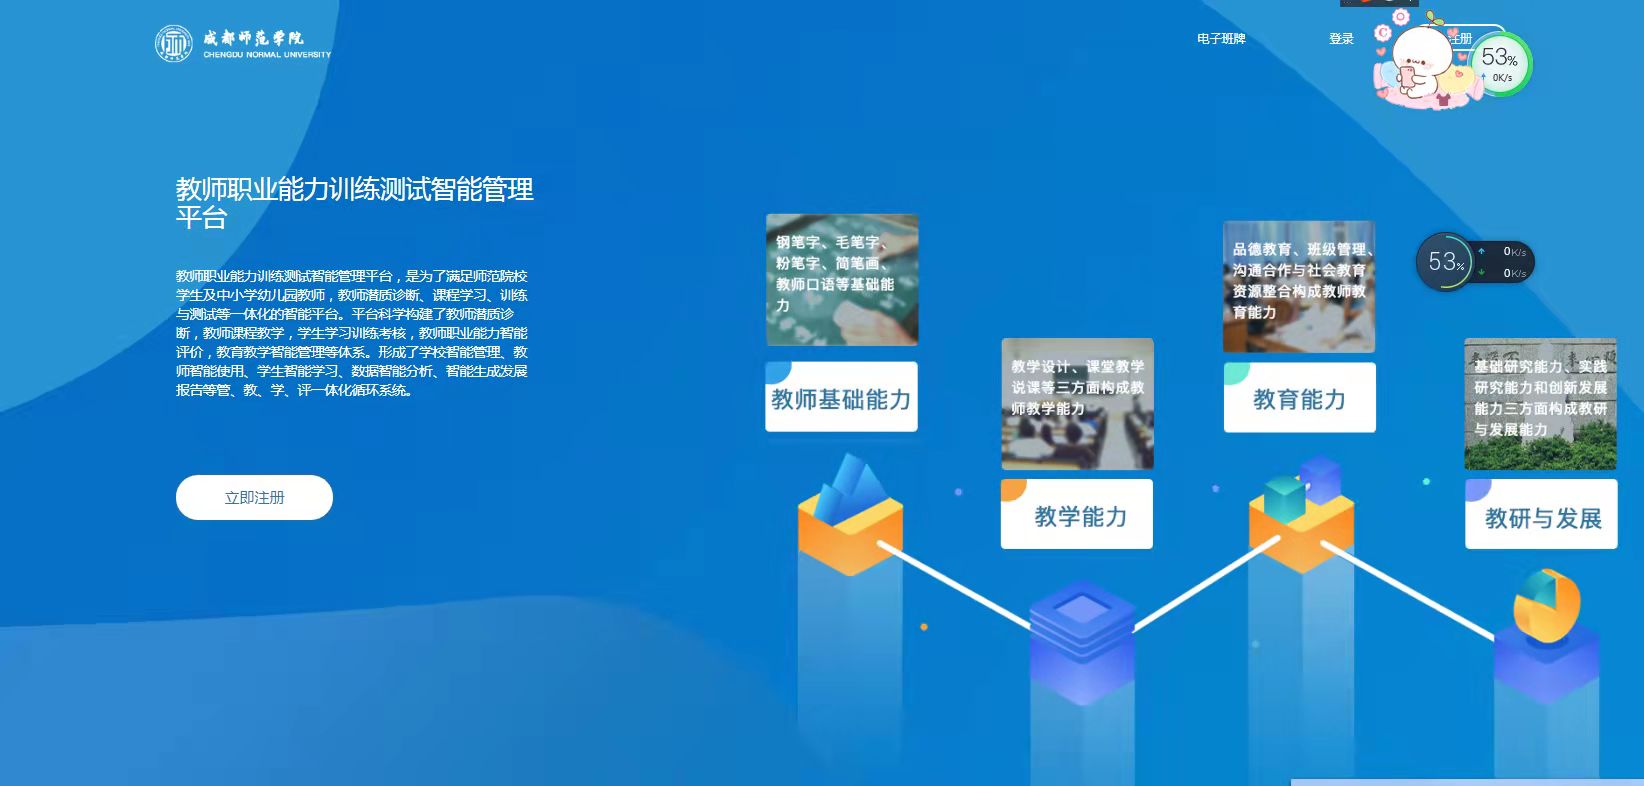This screenshot has height=786, width=1644.
Task: Click the 教研与发展 card label
Action: (1541, 517)
